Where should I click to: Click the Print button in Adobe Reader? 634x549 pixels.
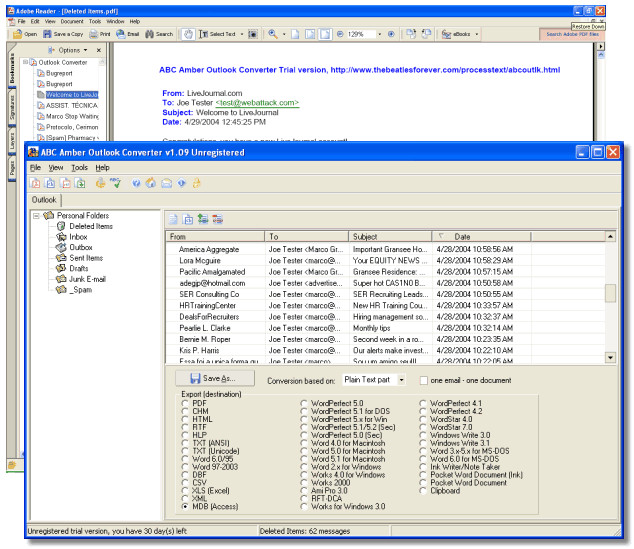tap(100, 34)
